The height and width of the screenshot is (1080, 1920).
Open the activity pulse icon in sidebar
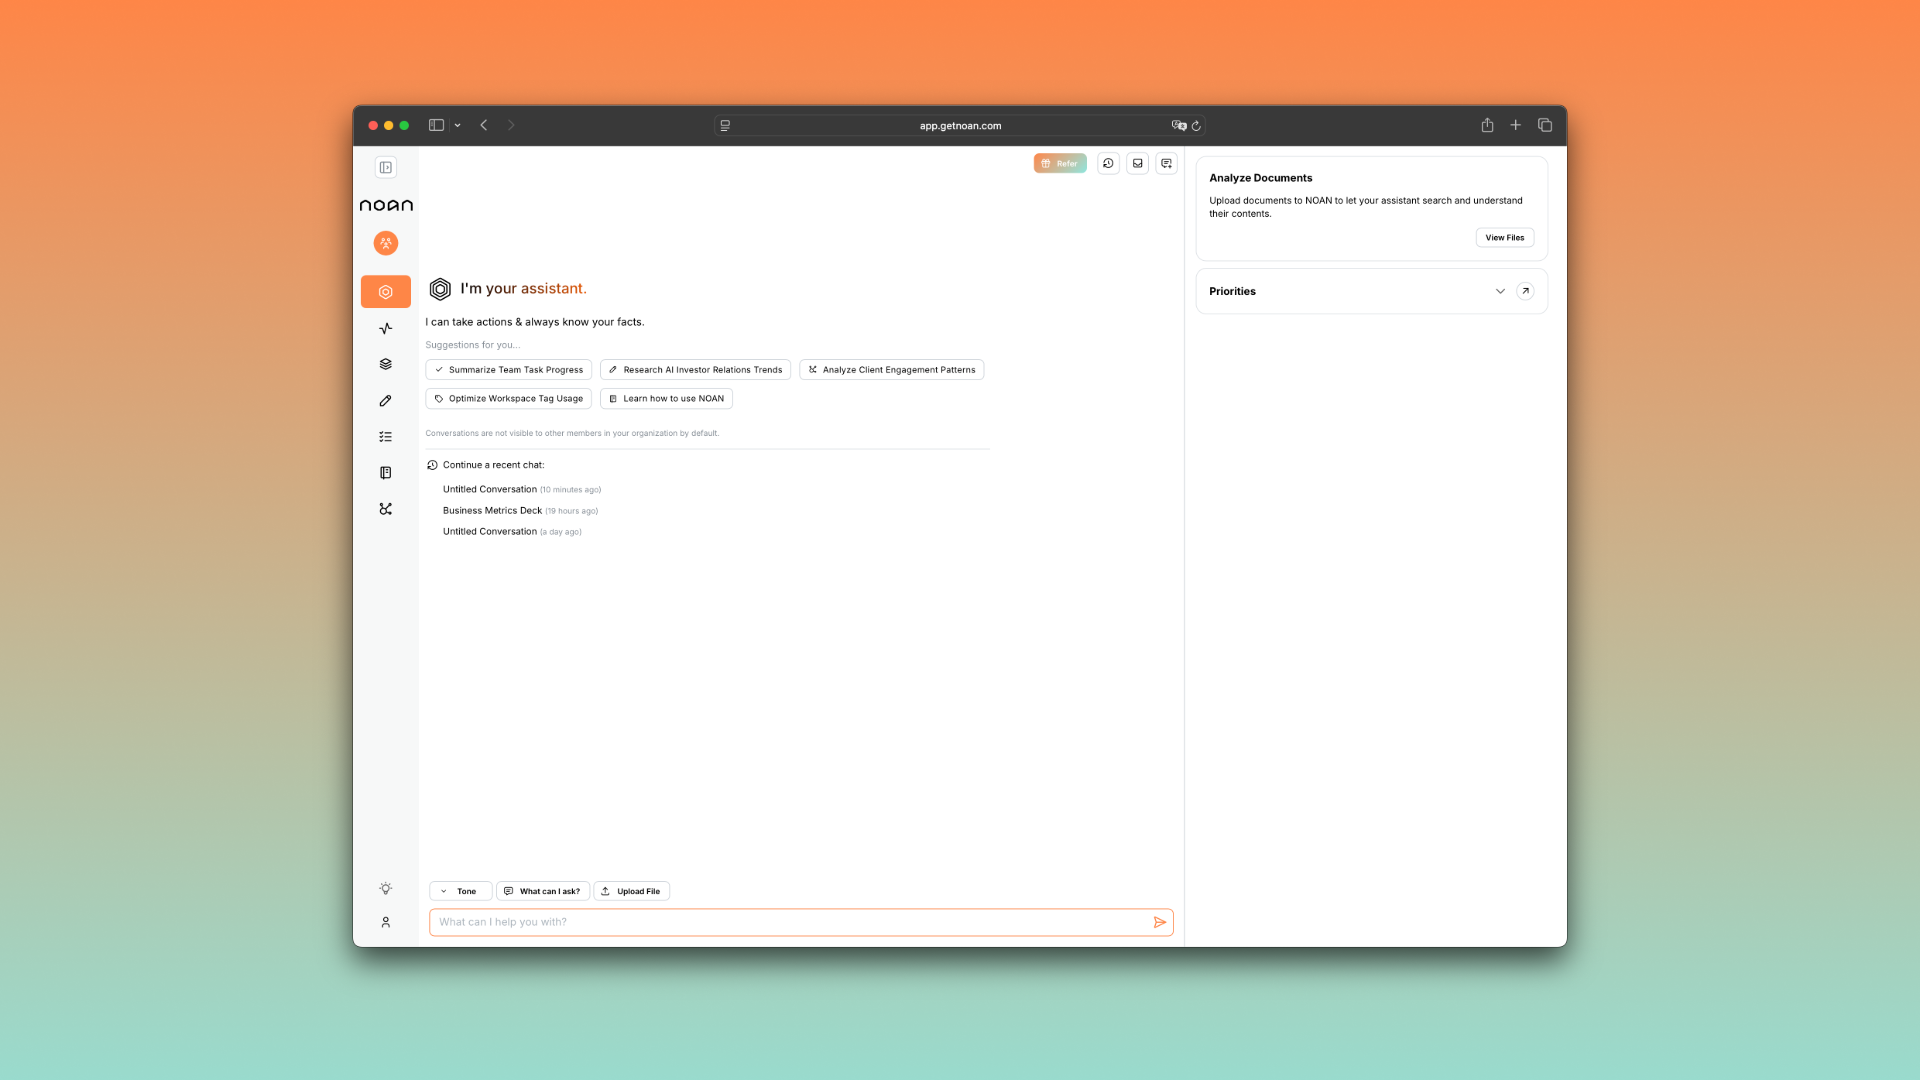pyautogui.click(x=385, y=328)
